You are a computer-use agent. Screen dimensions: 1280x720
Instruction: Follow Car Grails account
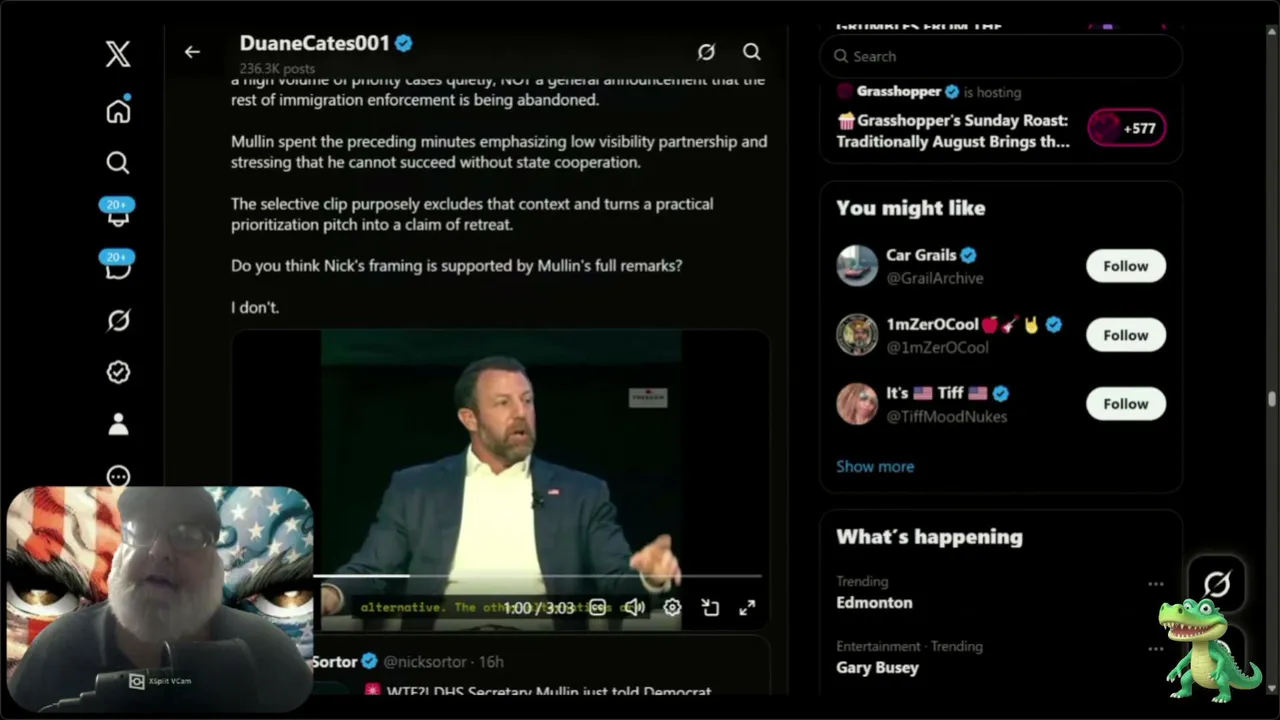tap(1126, 266)
